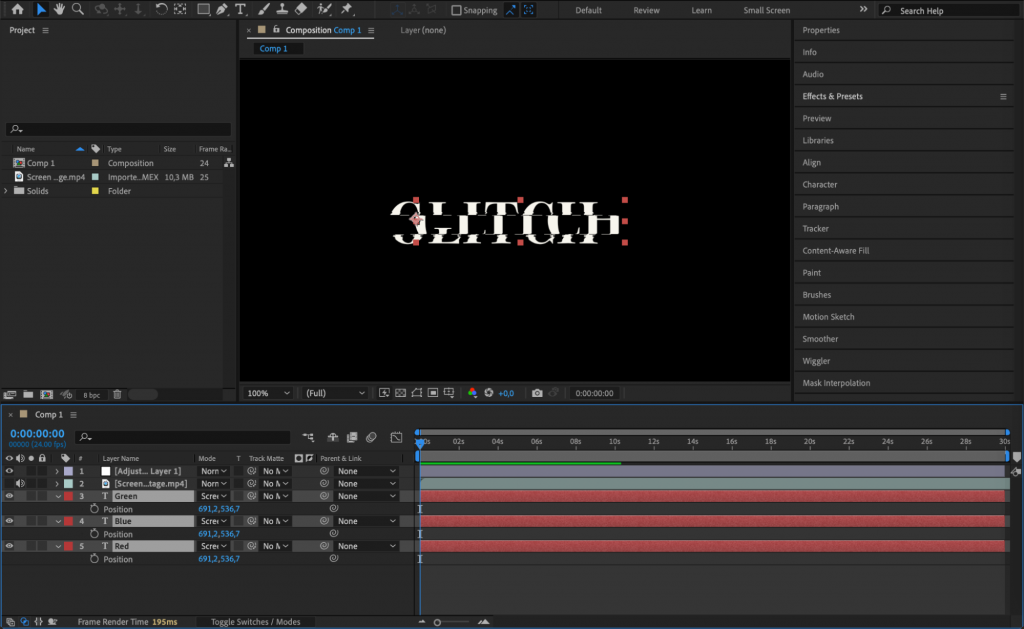Pick the Brush tool
Screen dimensions: 1024x629
pyautogui.click(x=262, y=10)
